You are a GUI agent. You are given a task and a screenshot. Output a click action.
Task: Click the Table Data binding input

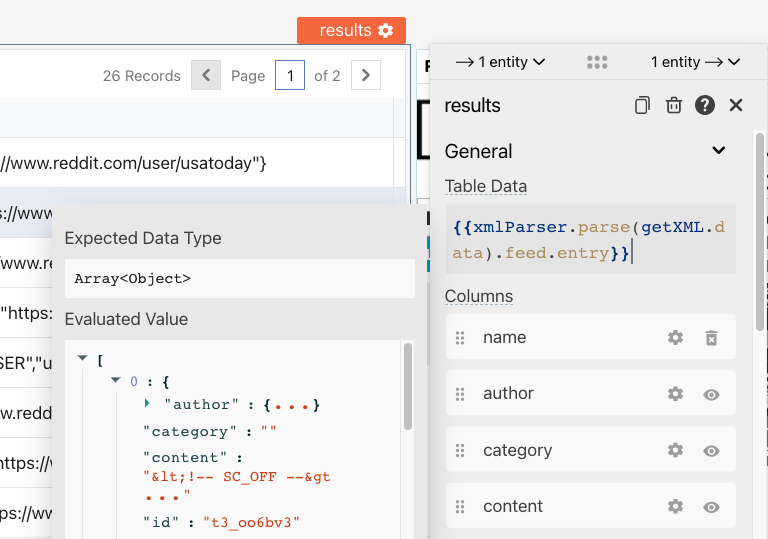click(x=590, y=241)
